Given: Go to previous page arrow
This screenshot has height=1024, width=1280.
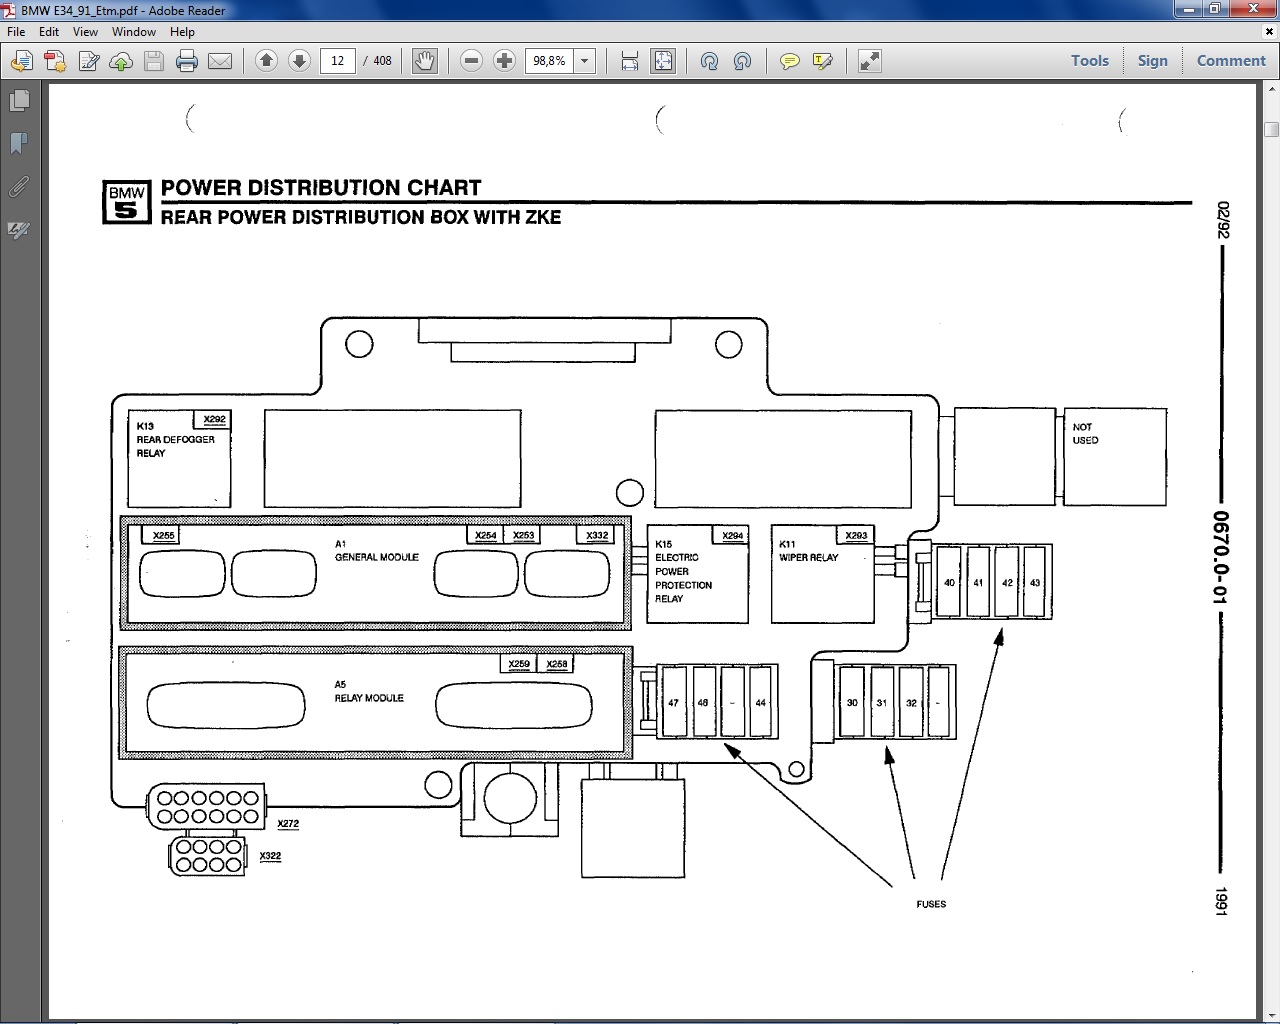Looking at the screenshot, I should click(266, 61).
